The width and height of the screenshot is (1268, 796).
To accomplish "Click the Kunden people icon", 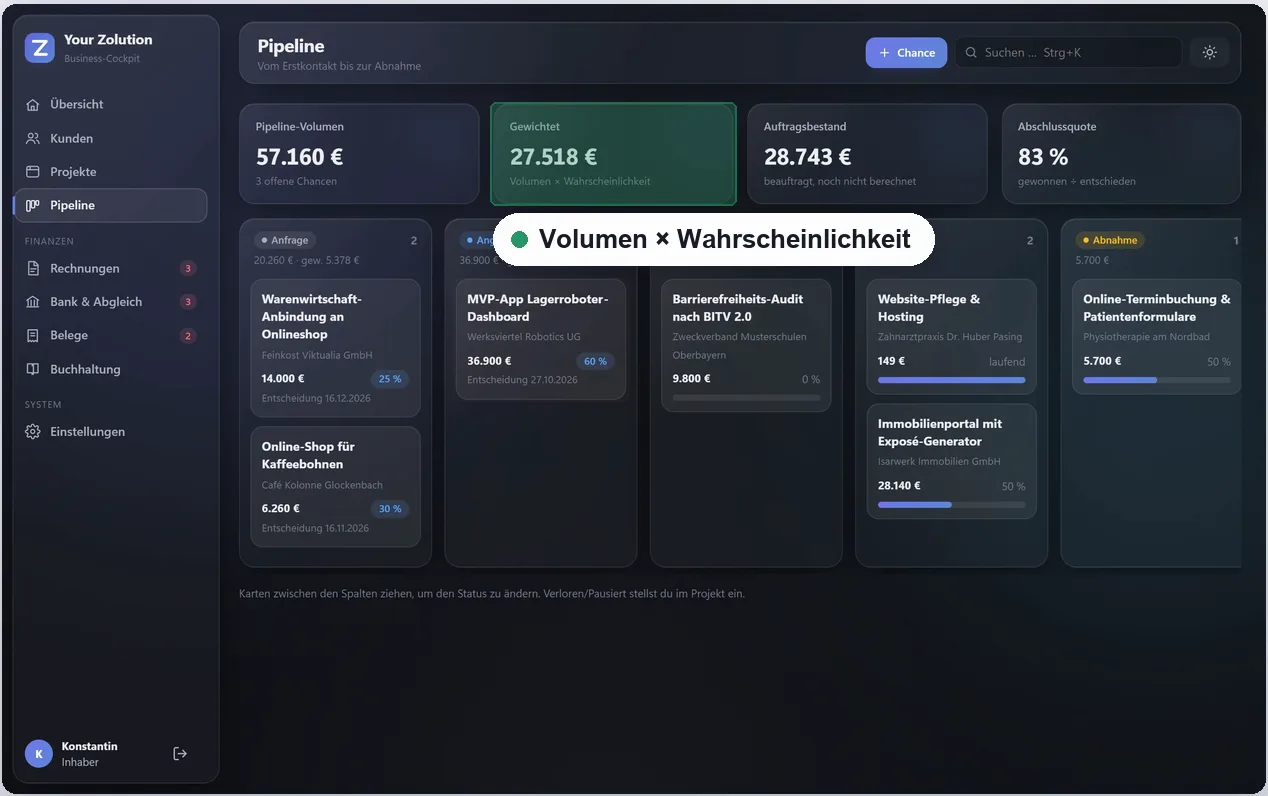I will 33,138.
